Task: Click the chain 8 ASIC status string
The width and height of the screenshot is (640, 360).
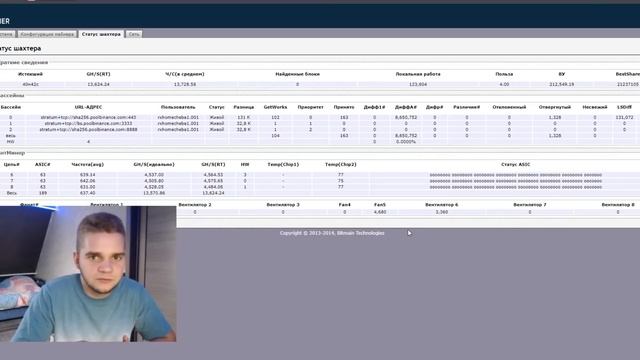Action: [x=516, y=187]
